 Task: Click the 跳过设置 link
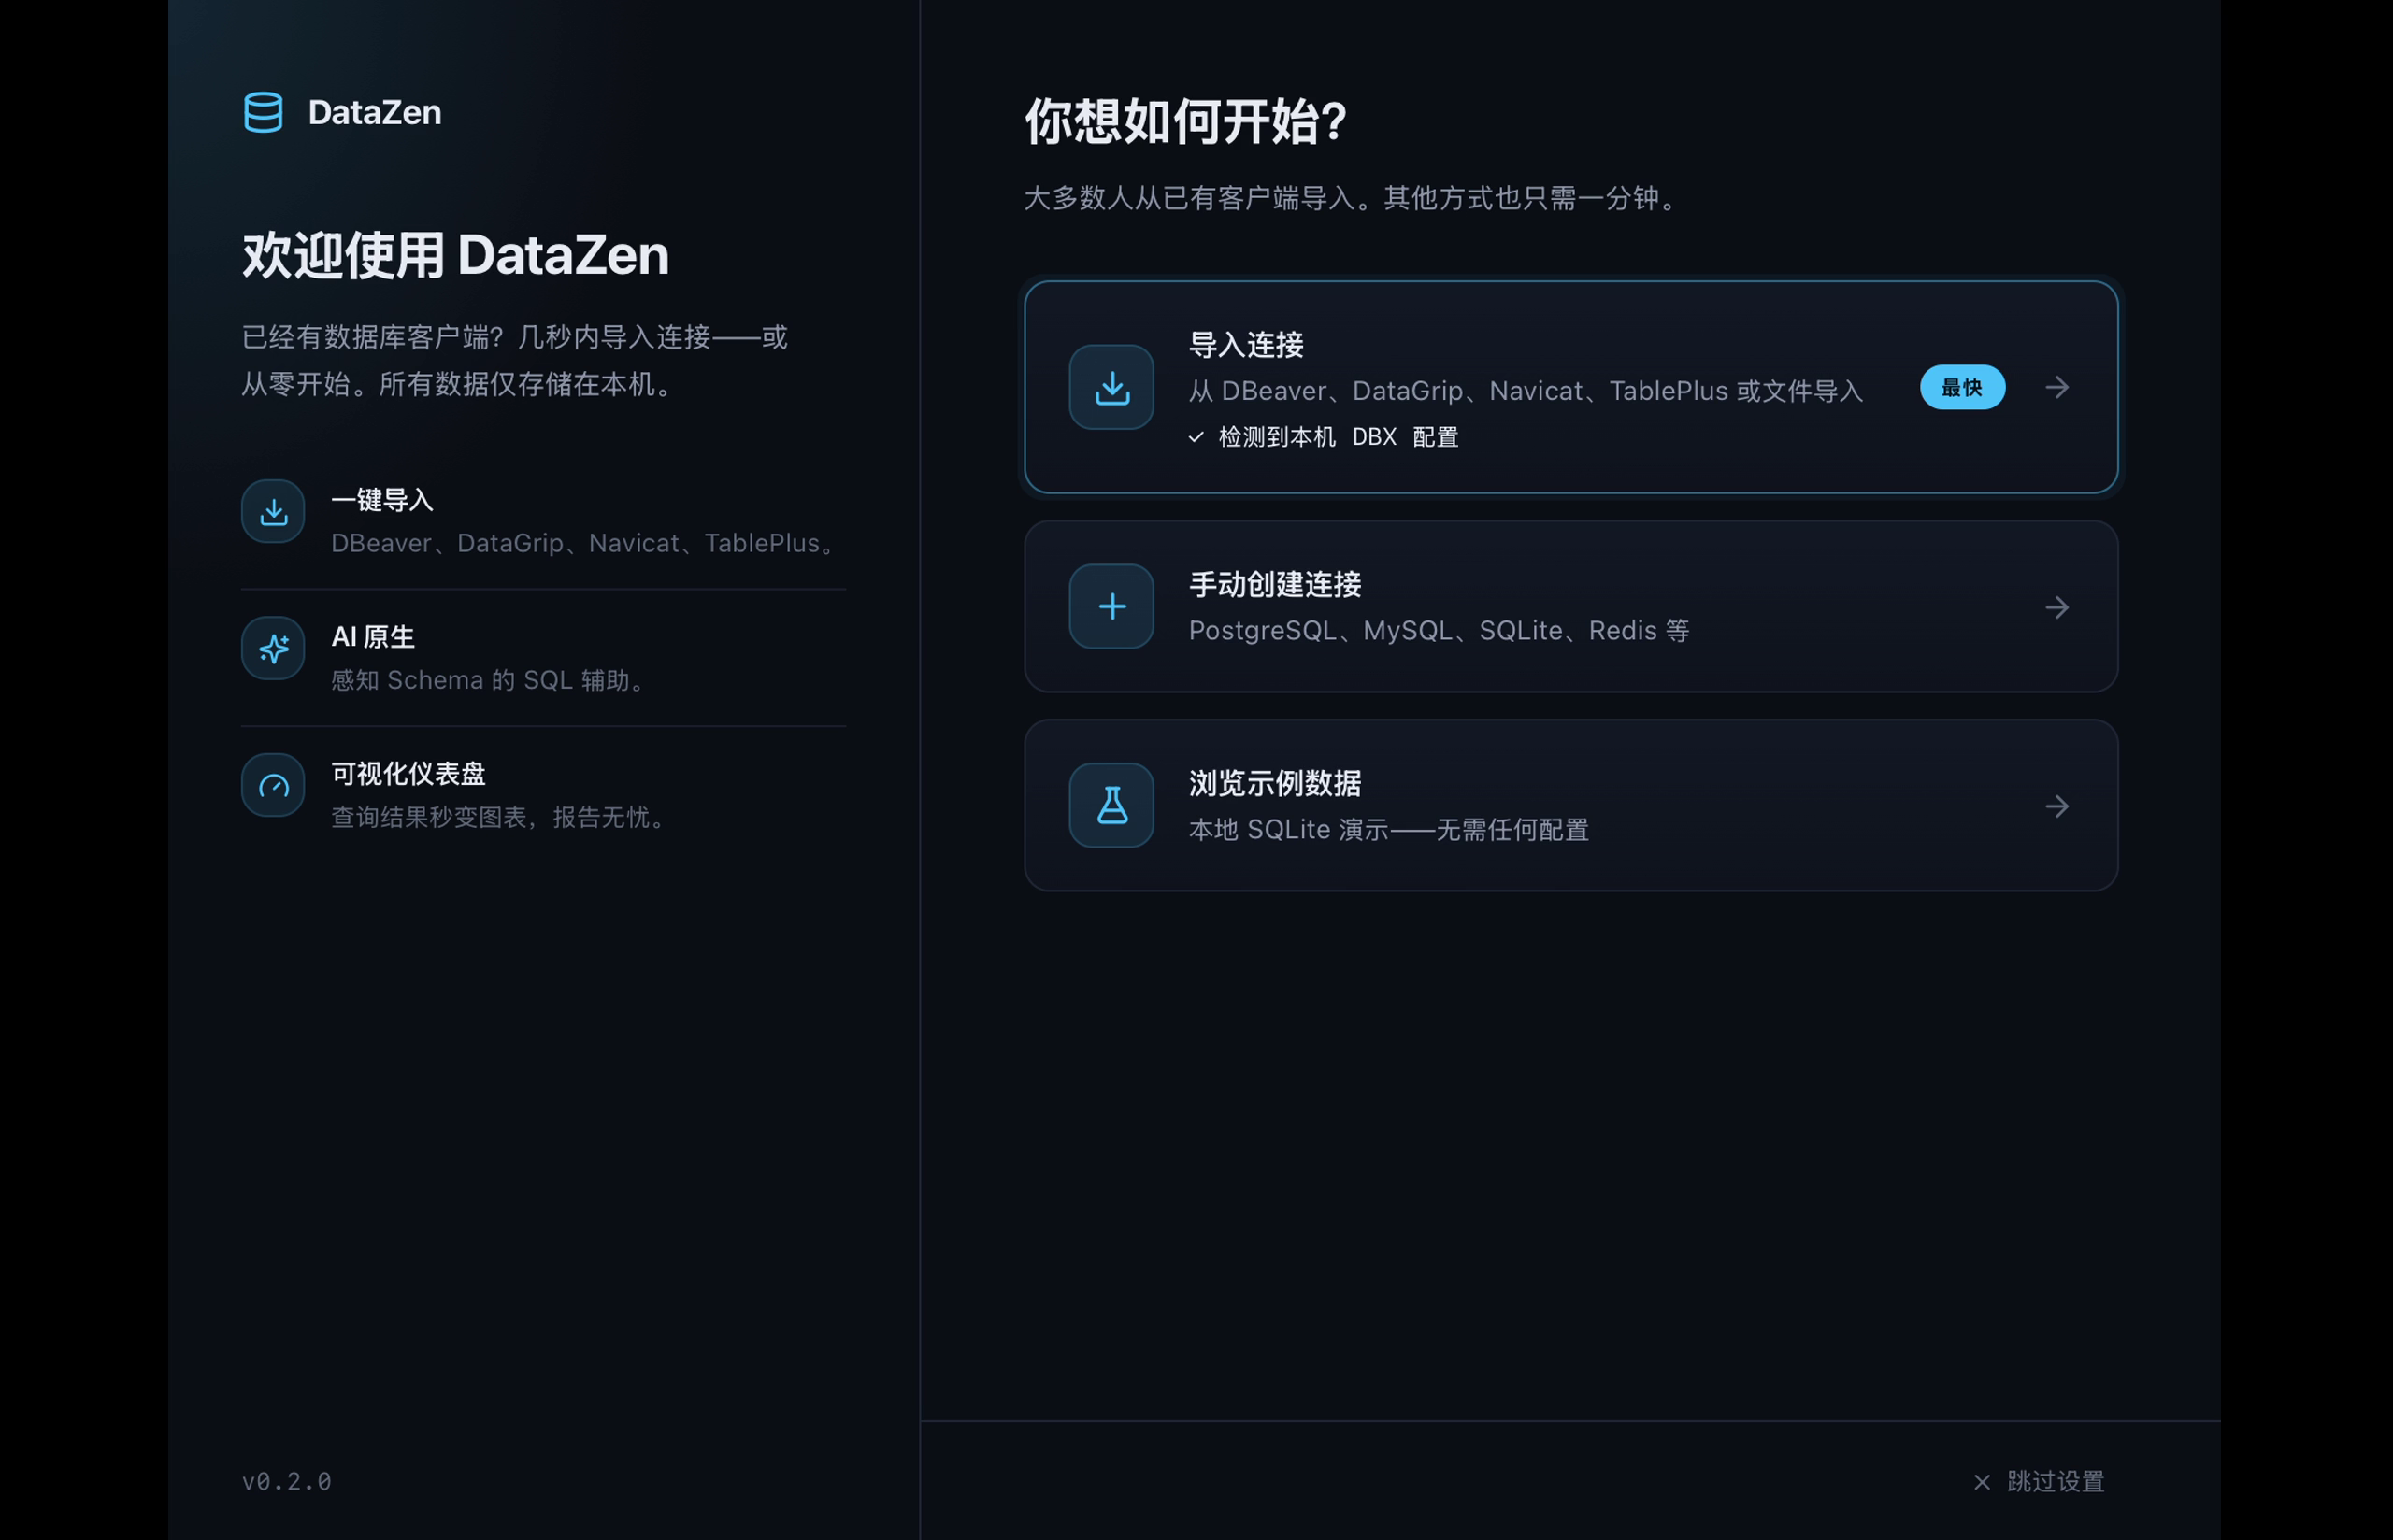(x=2055, y=1481)
